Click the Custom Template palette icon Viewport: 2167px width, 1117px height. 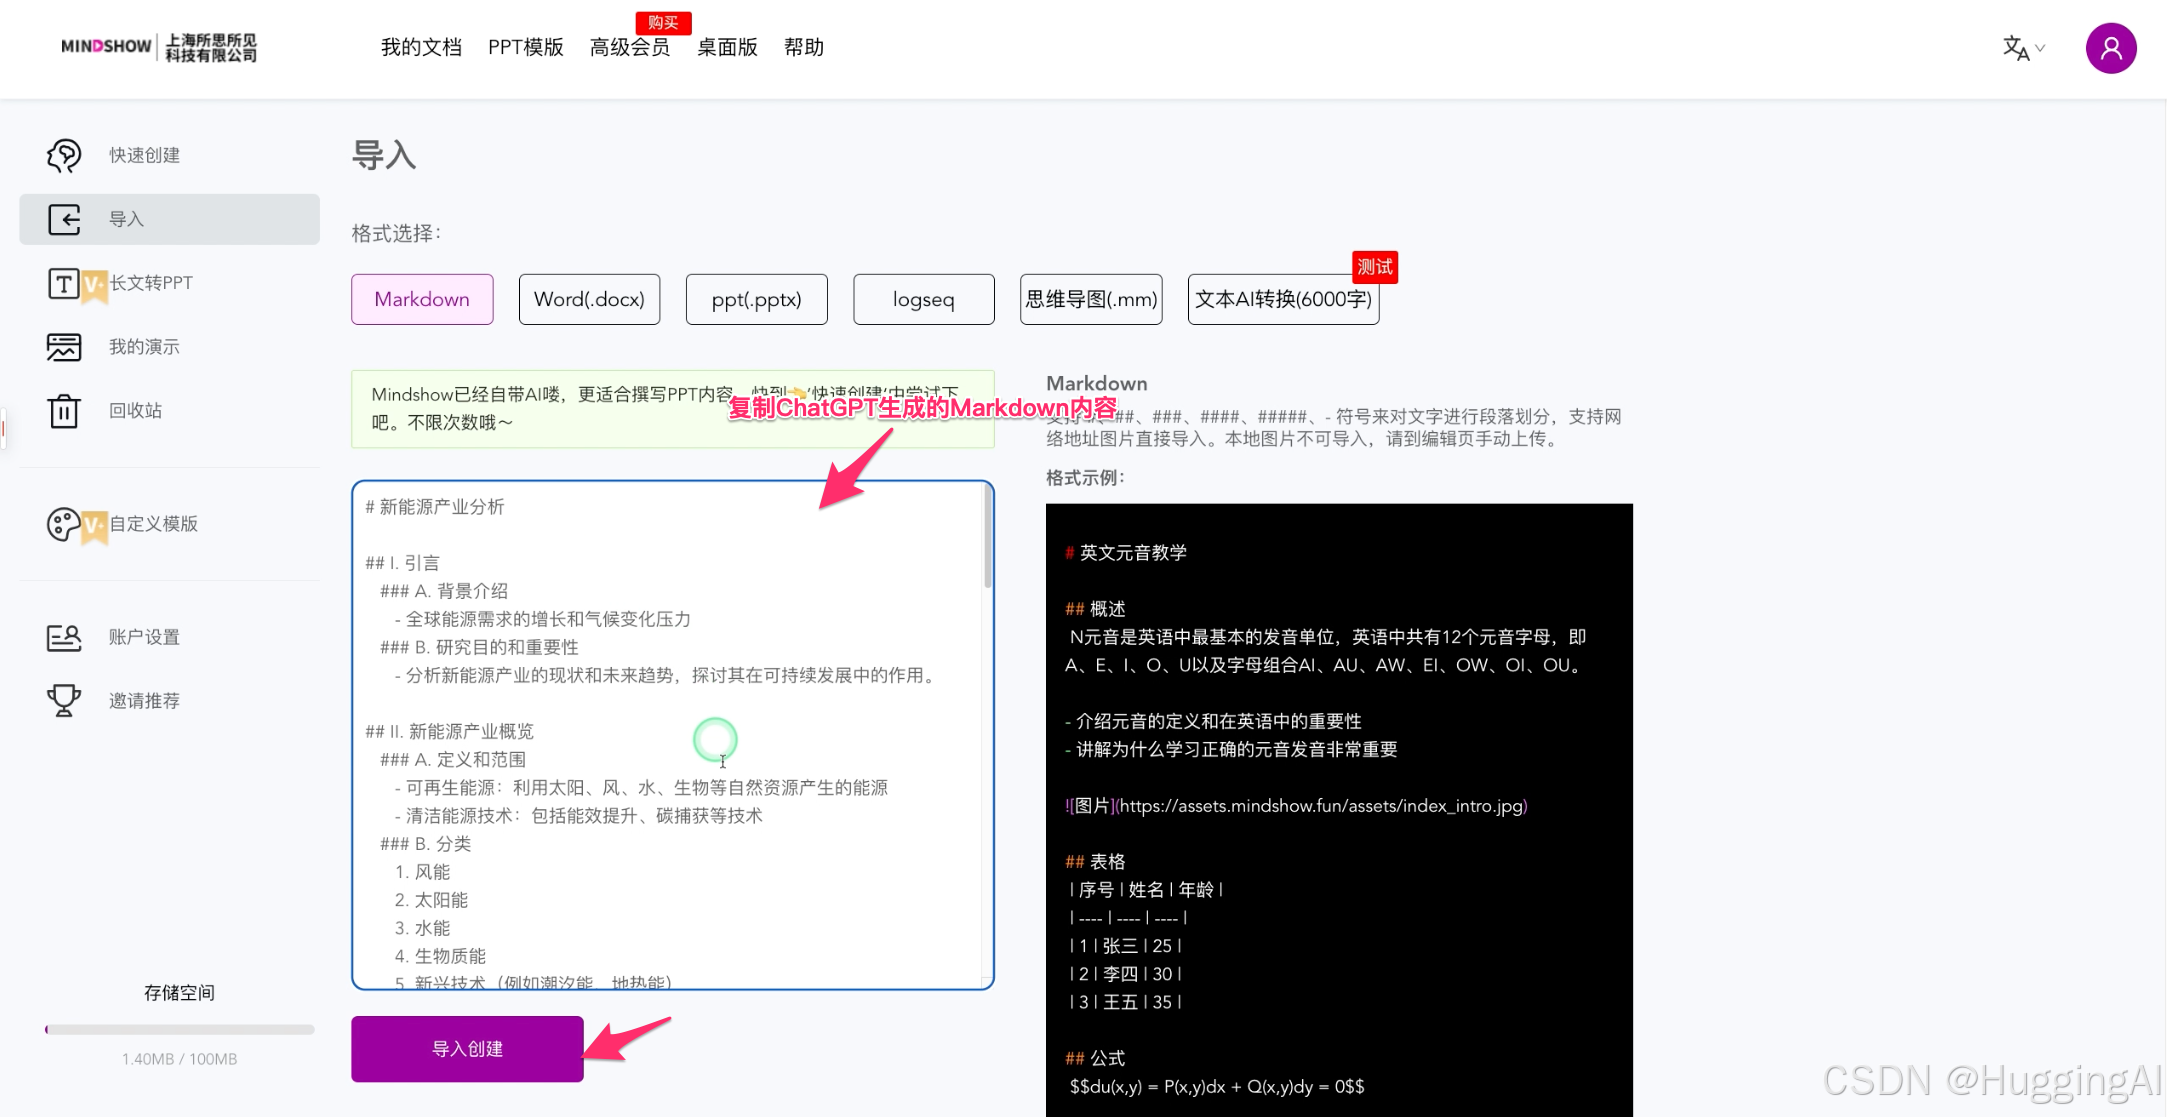tap(64, 524)
